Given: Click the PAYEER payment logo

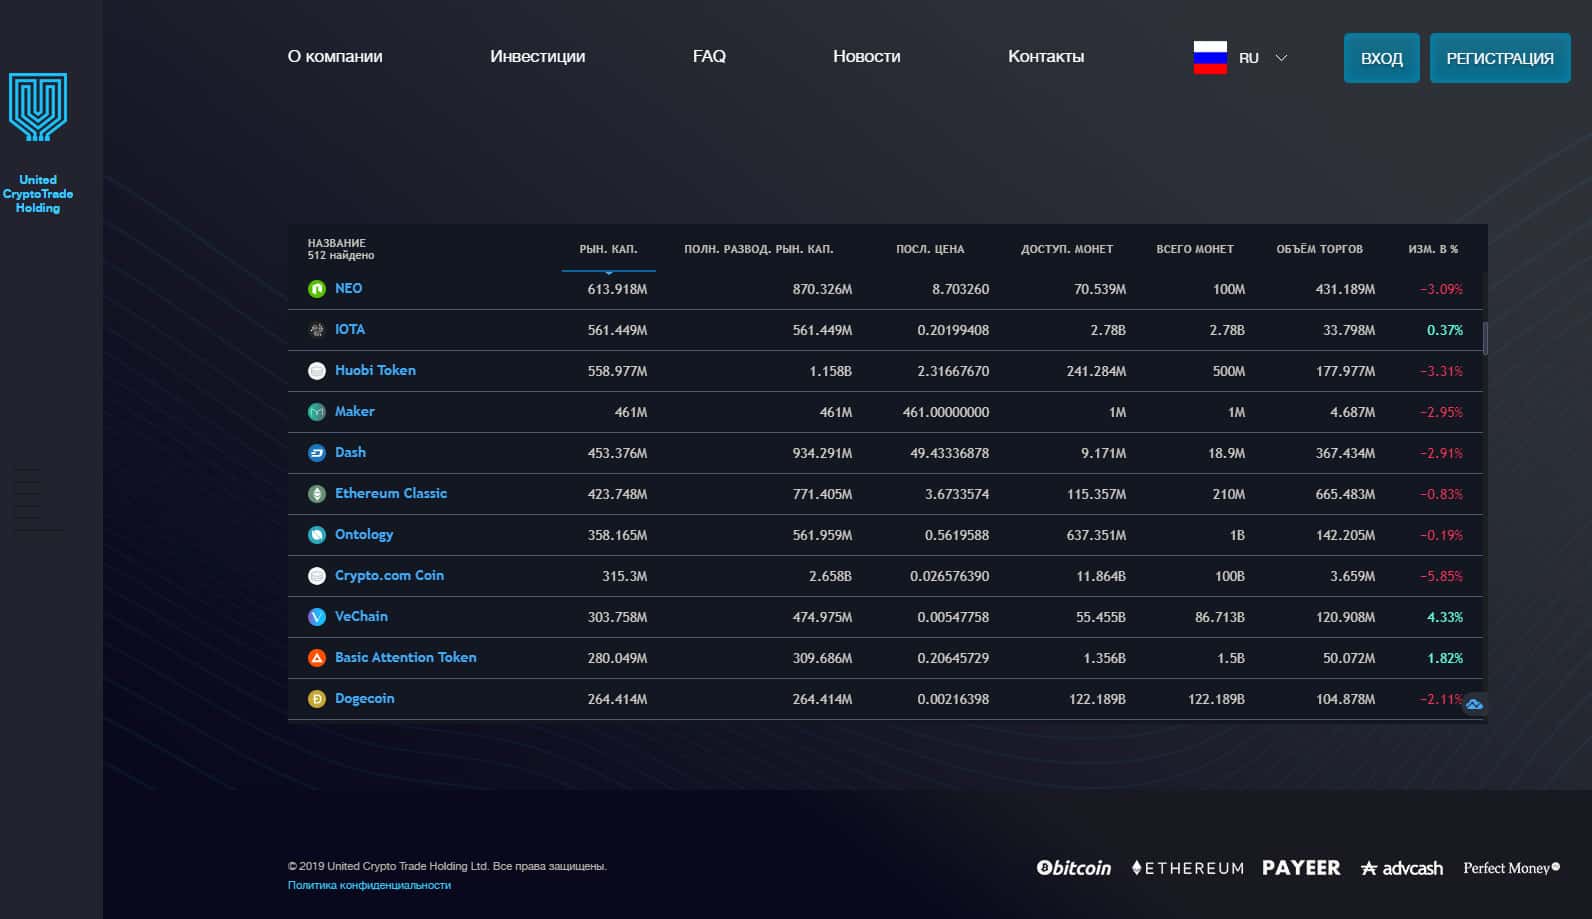Looking at the screenshot, I should (x=1301, y=868).
